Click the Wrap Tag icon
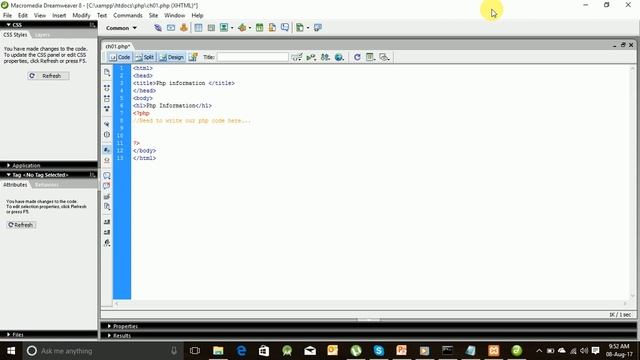The height and width of the screenshot is (360, 640). click(x=107, y=197)
